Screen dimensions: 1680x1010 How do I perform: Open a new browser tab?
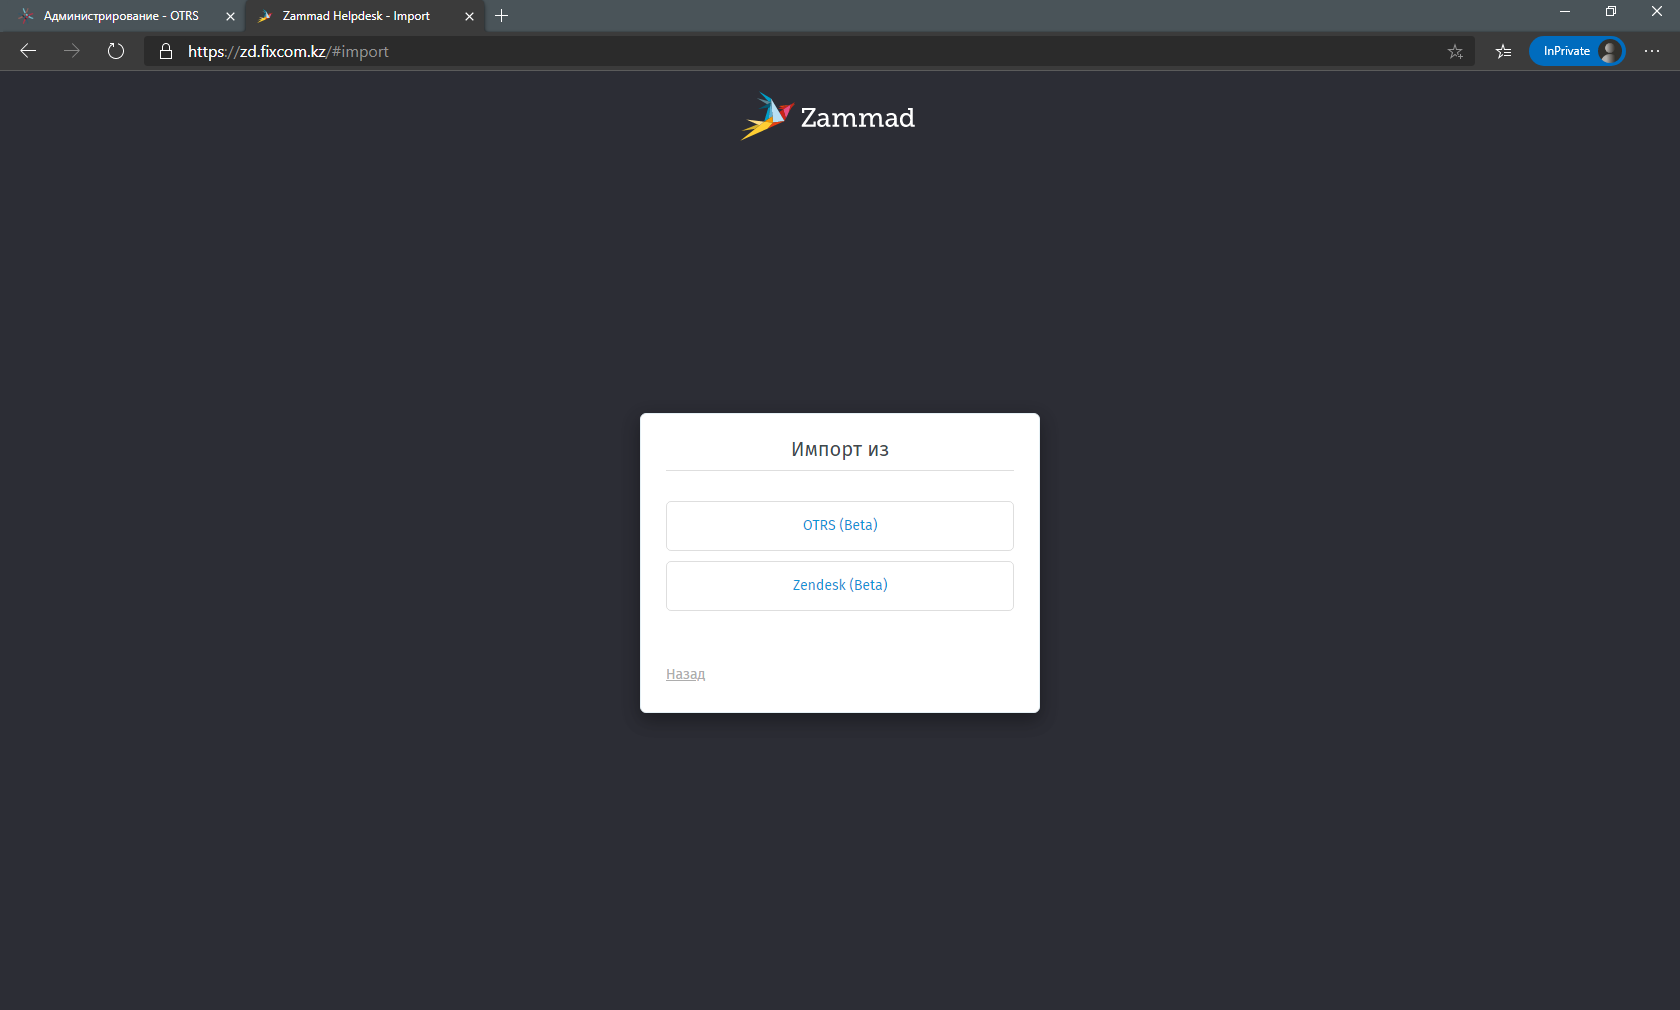pos(502,16)
